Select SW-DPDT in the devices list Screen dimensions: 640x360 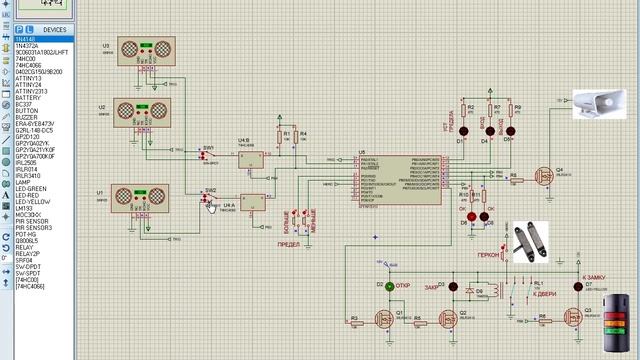click(44, 267)
